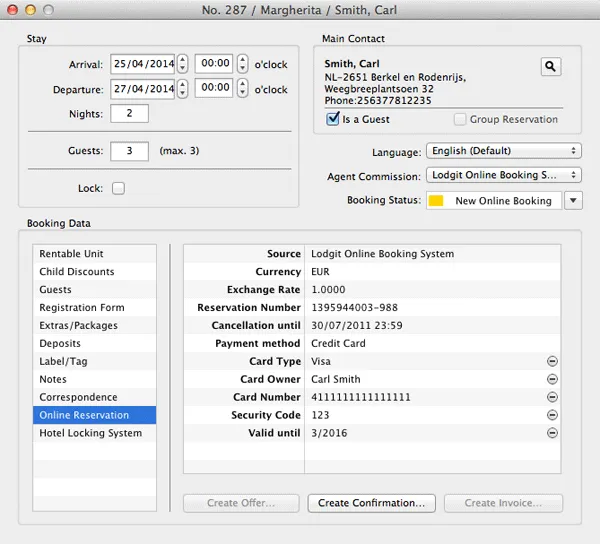Image resolution: width=600 pixels, height=544 pixels.
Task: Select the Online Reservation entry
Action: [x=95, y=415]
